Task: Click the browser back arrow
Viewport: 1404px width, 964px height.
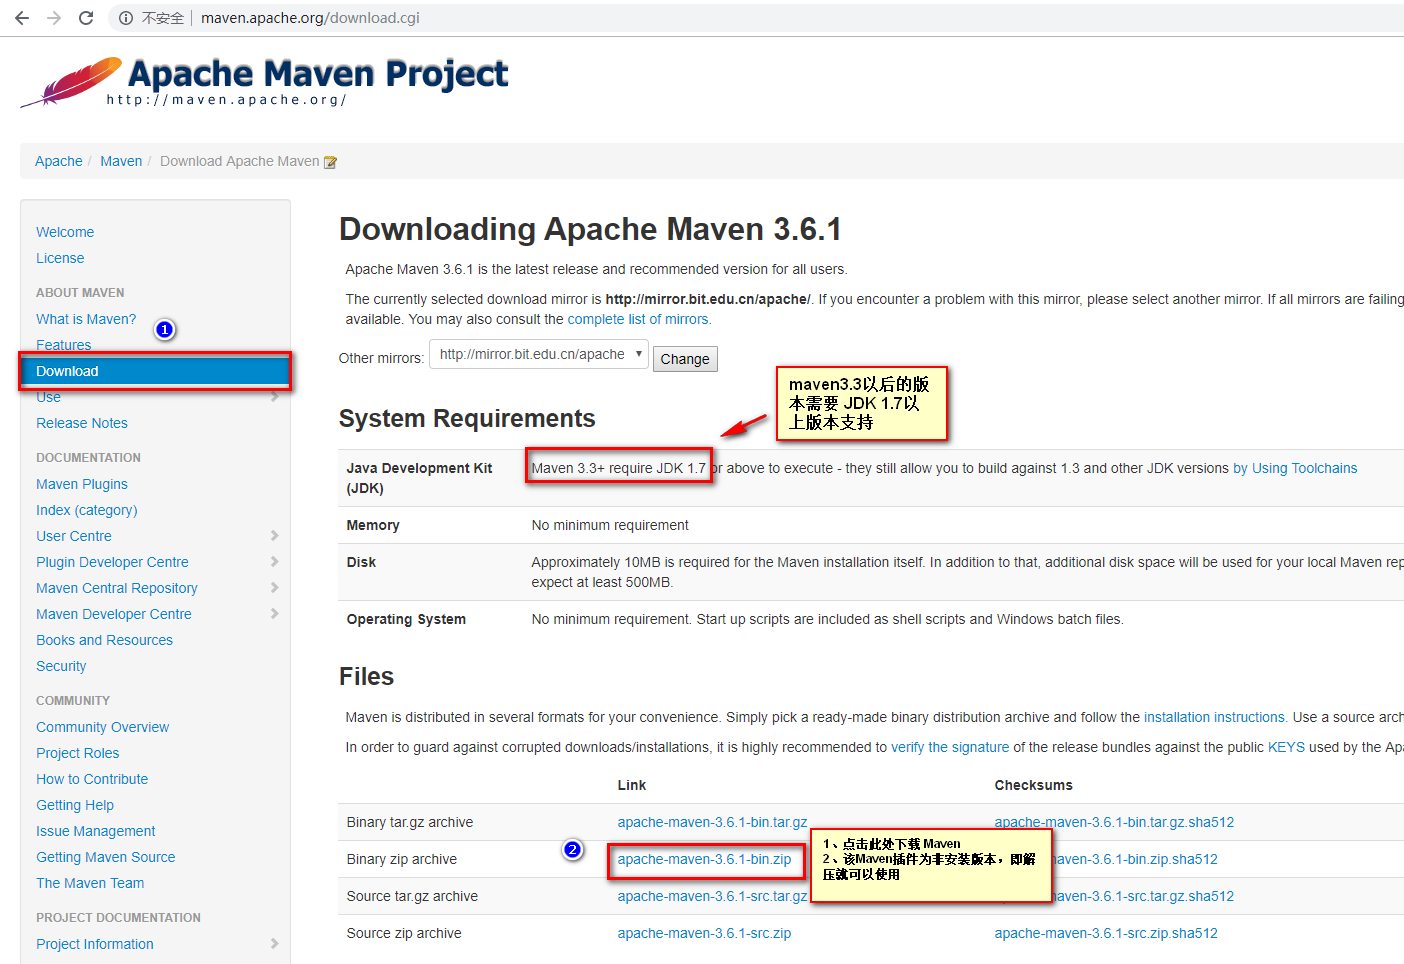Action: point(22,18)
